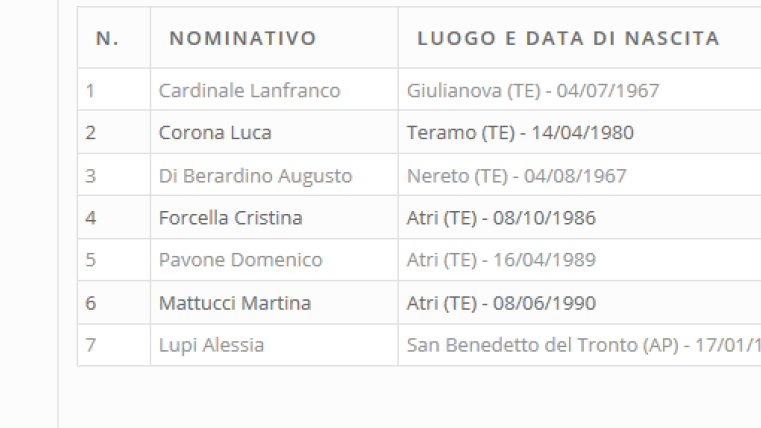Select the Atri (TE) - 08/06/1990 cell
761x428 pixels.
tap(501, 303)
